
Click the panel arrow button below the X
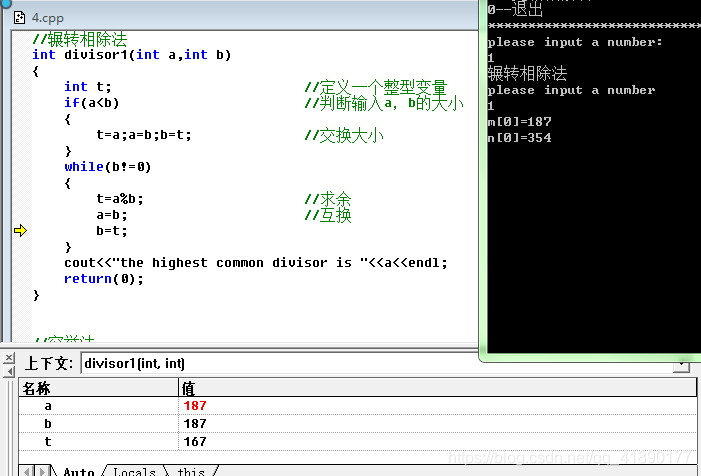coord(8,371)
